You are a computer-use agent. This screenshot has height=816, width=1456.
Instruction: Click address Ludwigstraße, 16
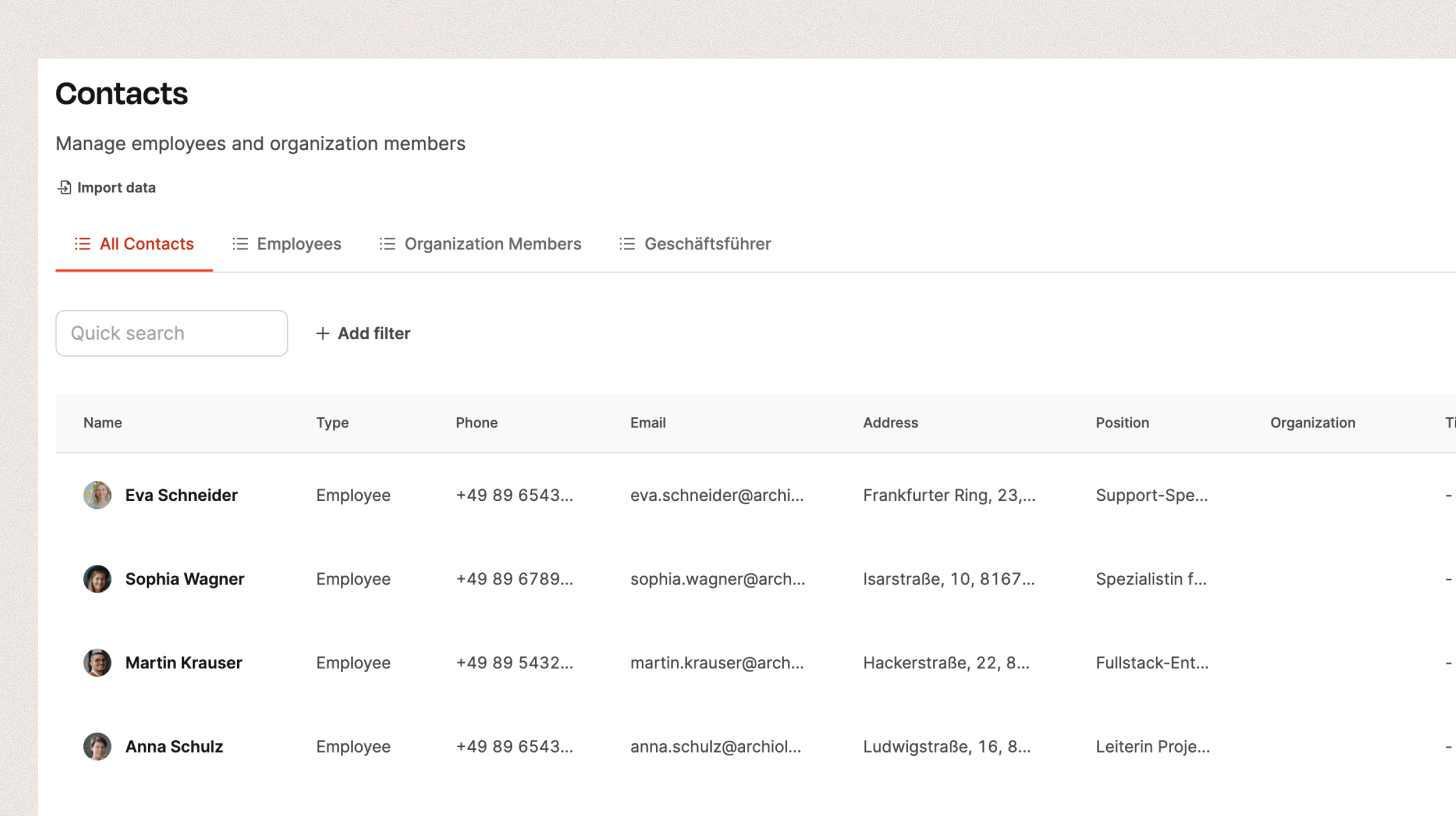point(947,747)
